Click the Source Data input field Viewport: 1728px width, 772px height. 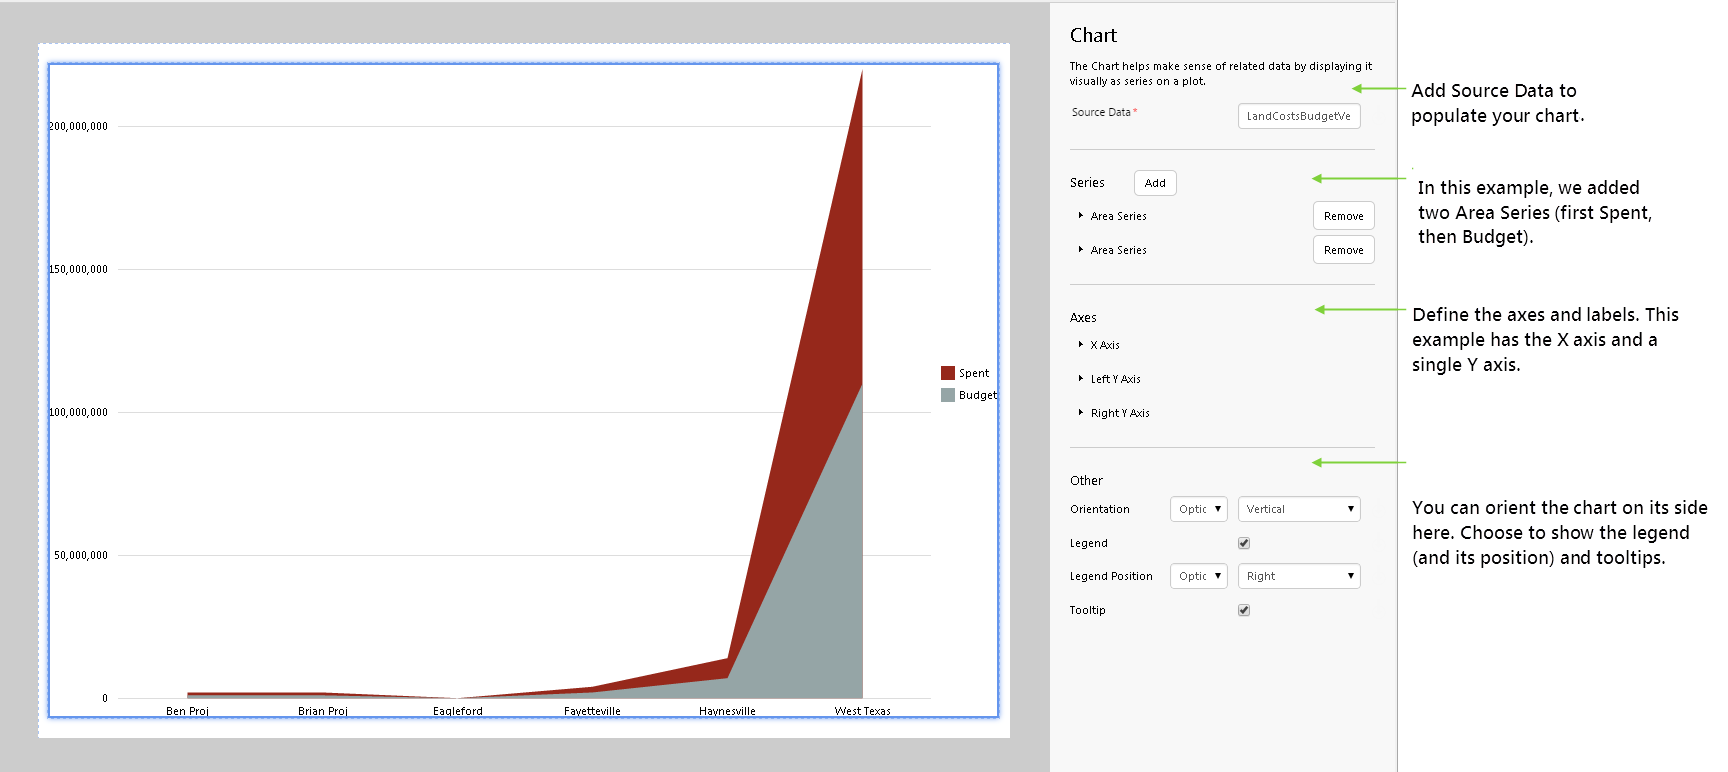click(x=1298, y=116)
